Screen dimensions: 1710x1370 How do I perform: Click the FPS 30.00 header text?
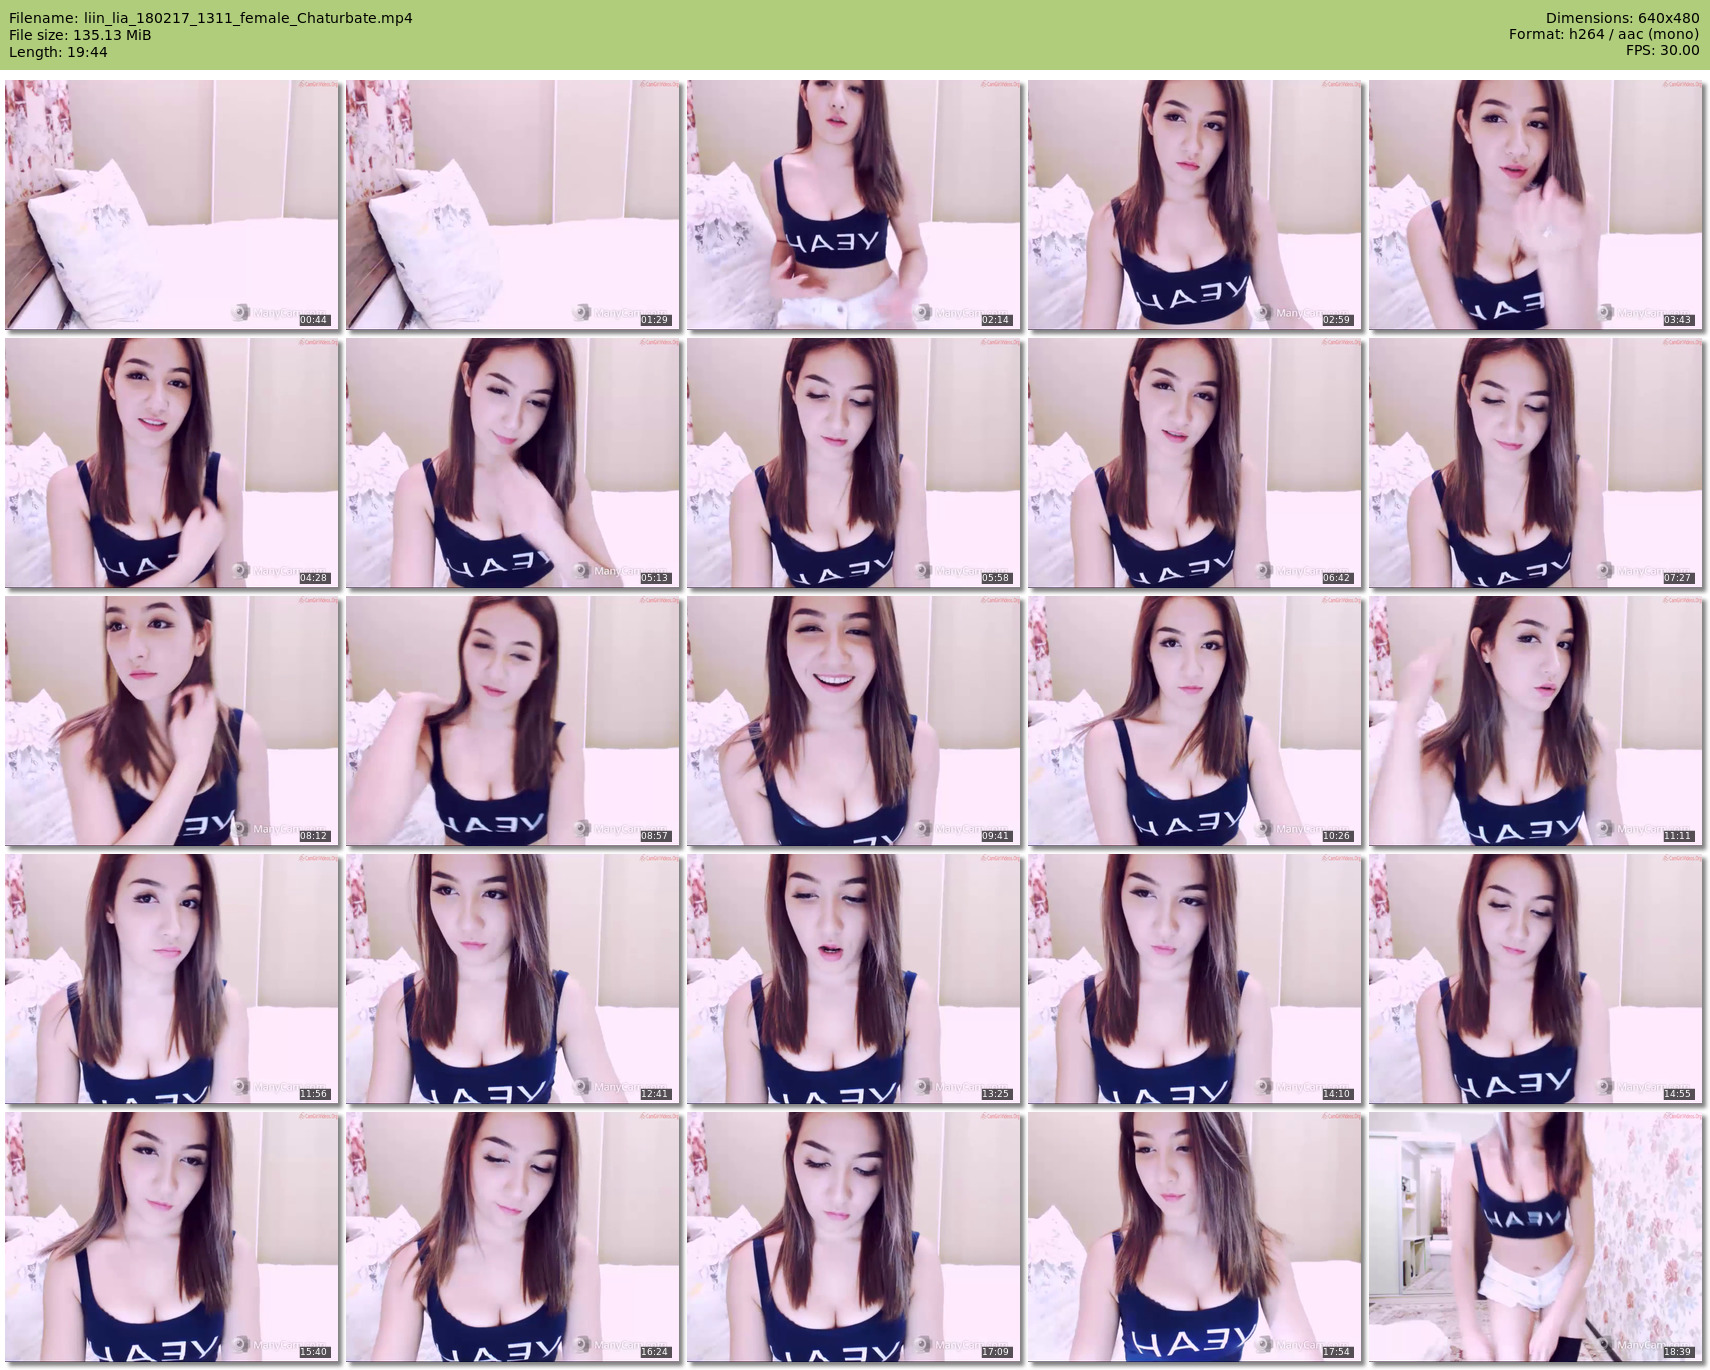tap(1662, 50)
